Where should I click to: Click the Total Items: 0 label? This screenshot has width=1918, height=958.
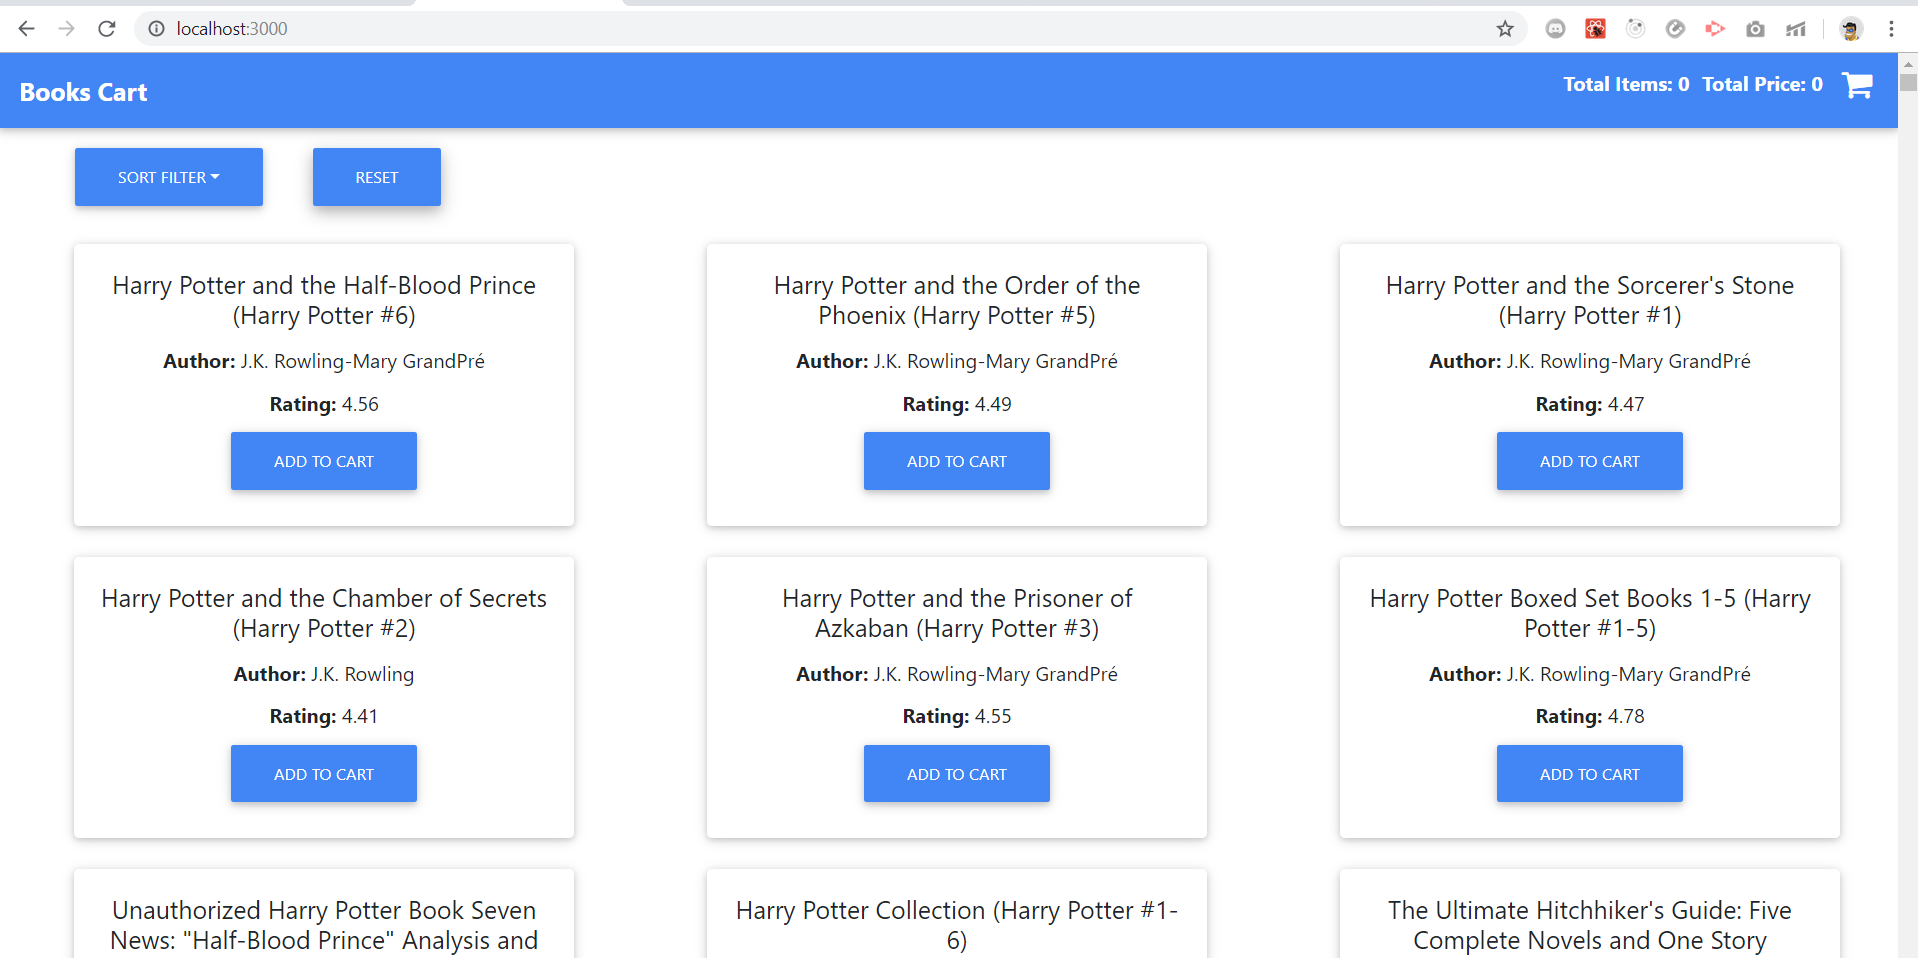click(x=1626, y=84)
